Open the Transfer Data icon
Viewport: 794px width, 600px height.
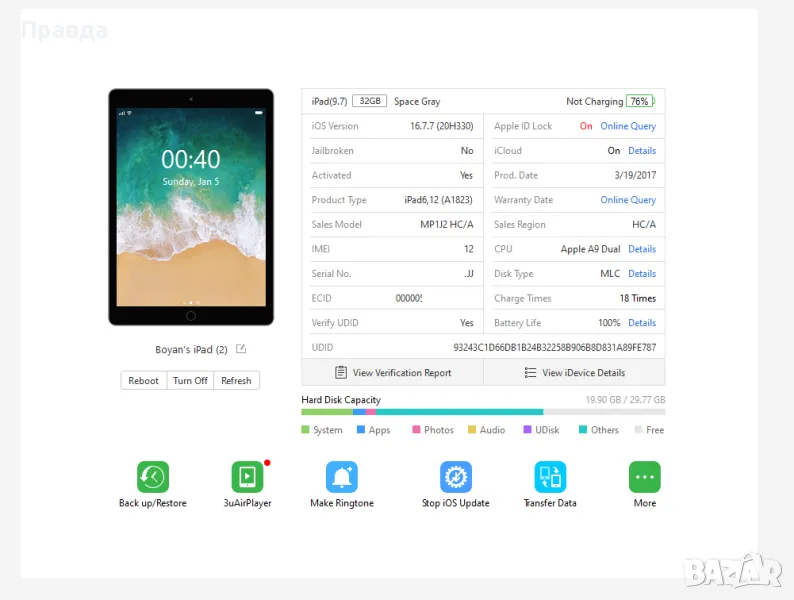[549, 477]
